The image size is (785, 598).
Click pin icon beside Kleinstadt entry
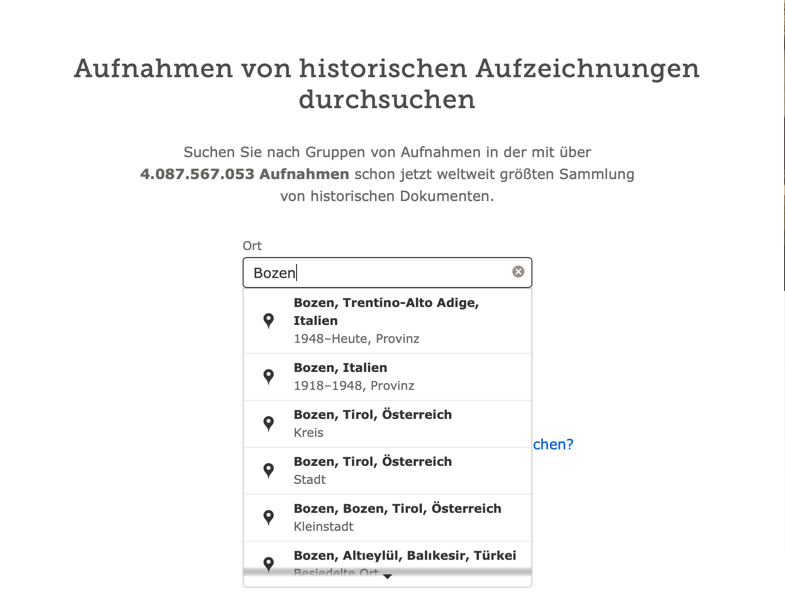(x=269, y=517)
